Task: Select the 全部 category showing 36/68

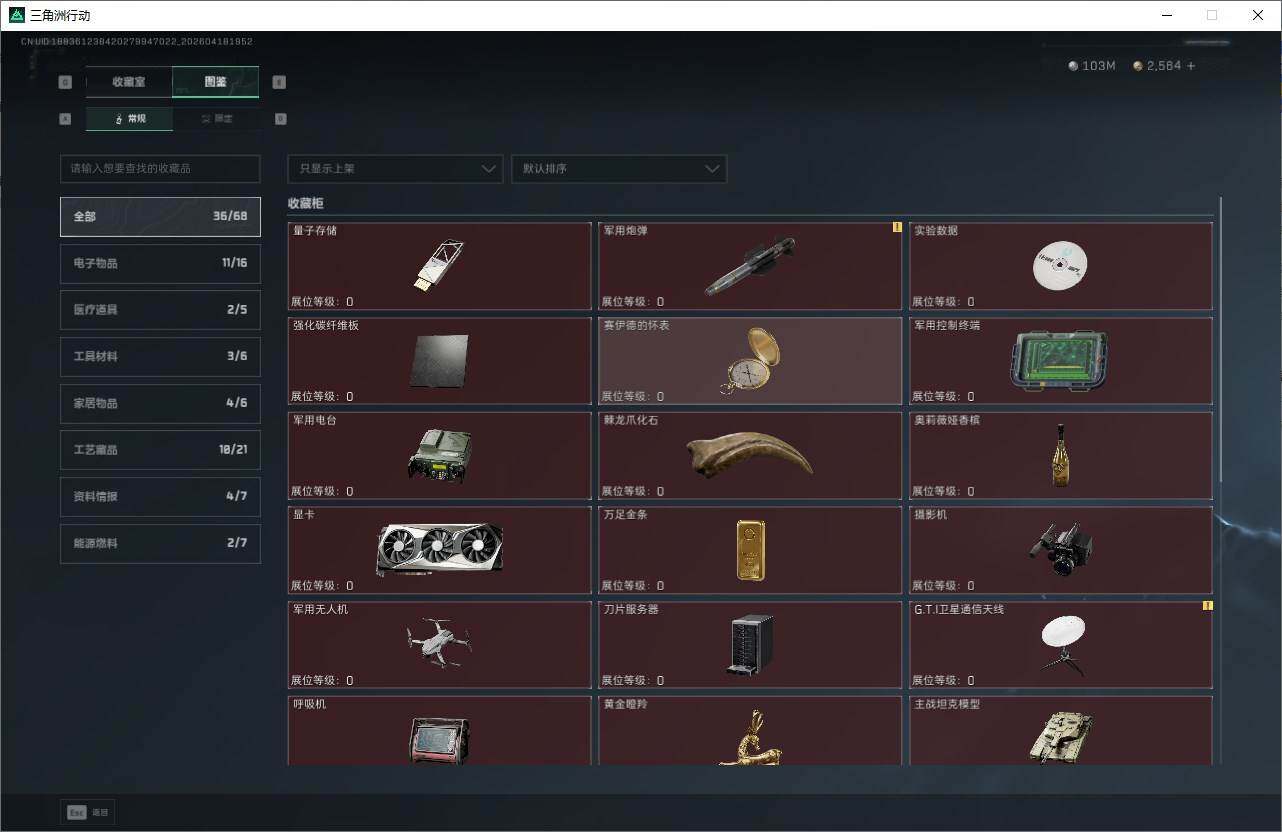Action: 160,216
